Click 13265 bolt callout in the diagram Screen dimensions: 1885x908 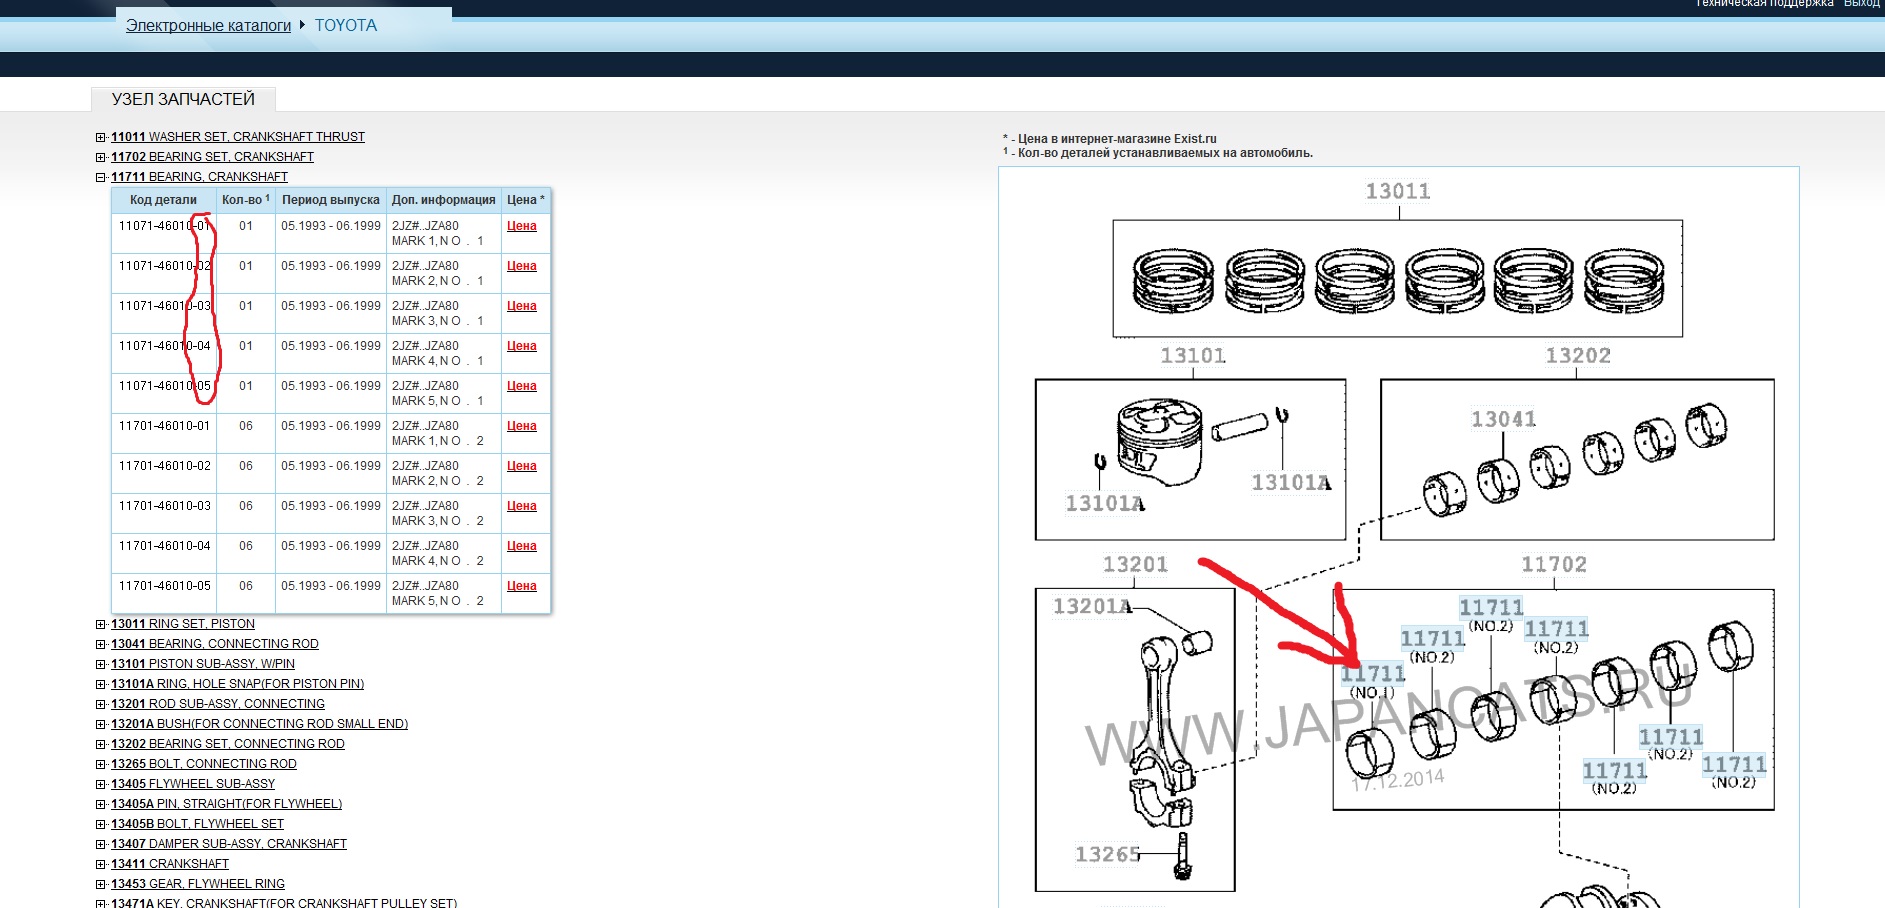click(1107, 854)
